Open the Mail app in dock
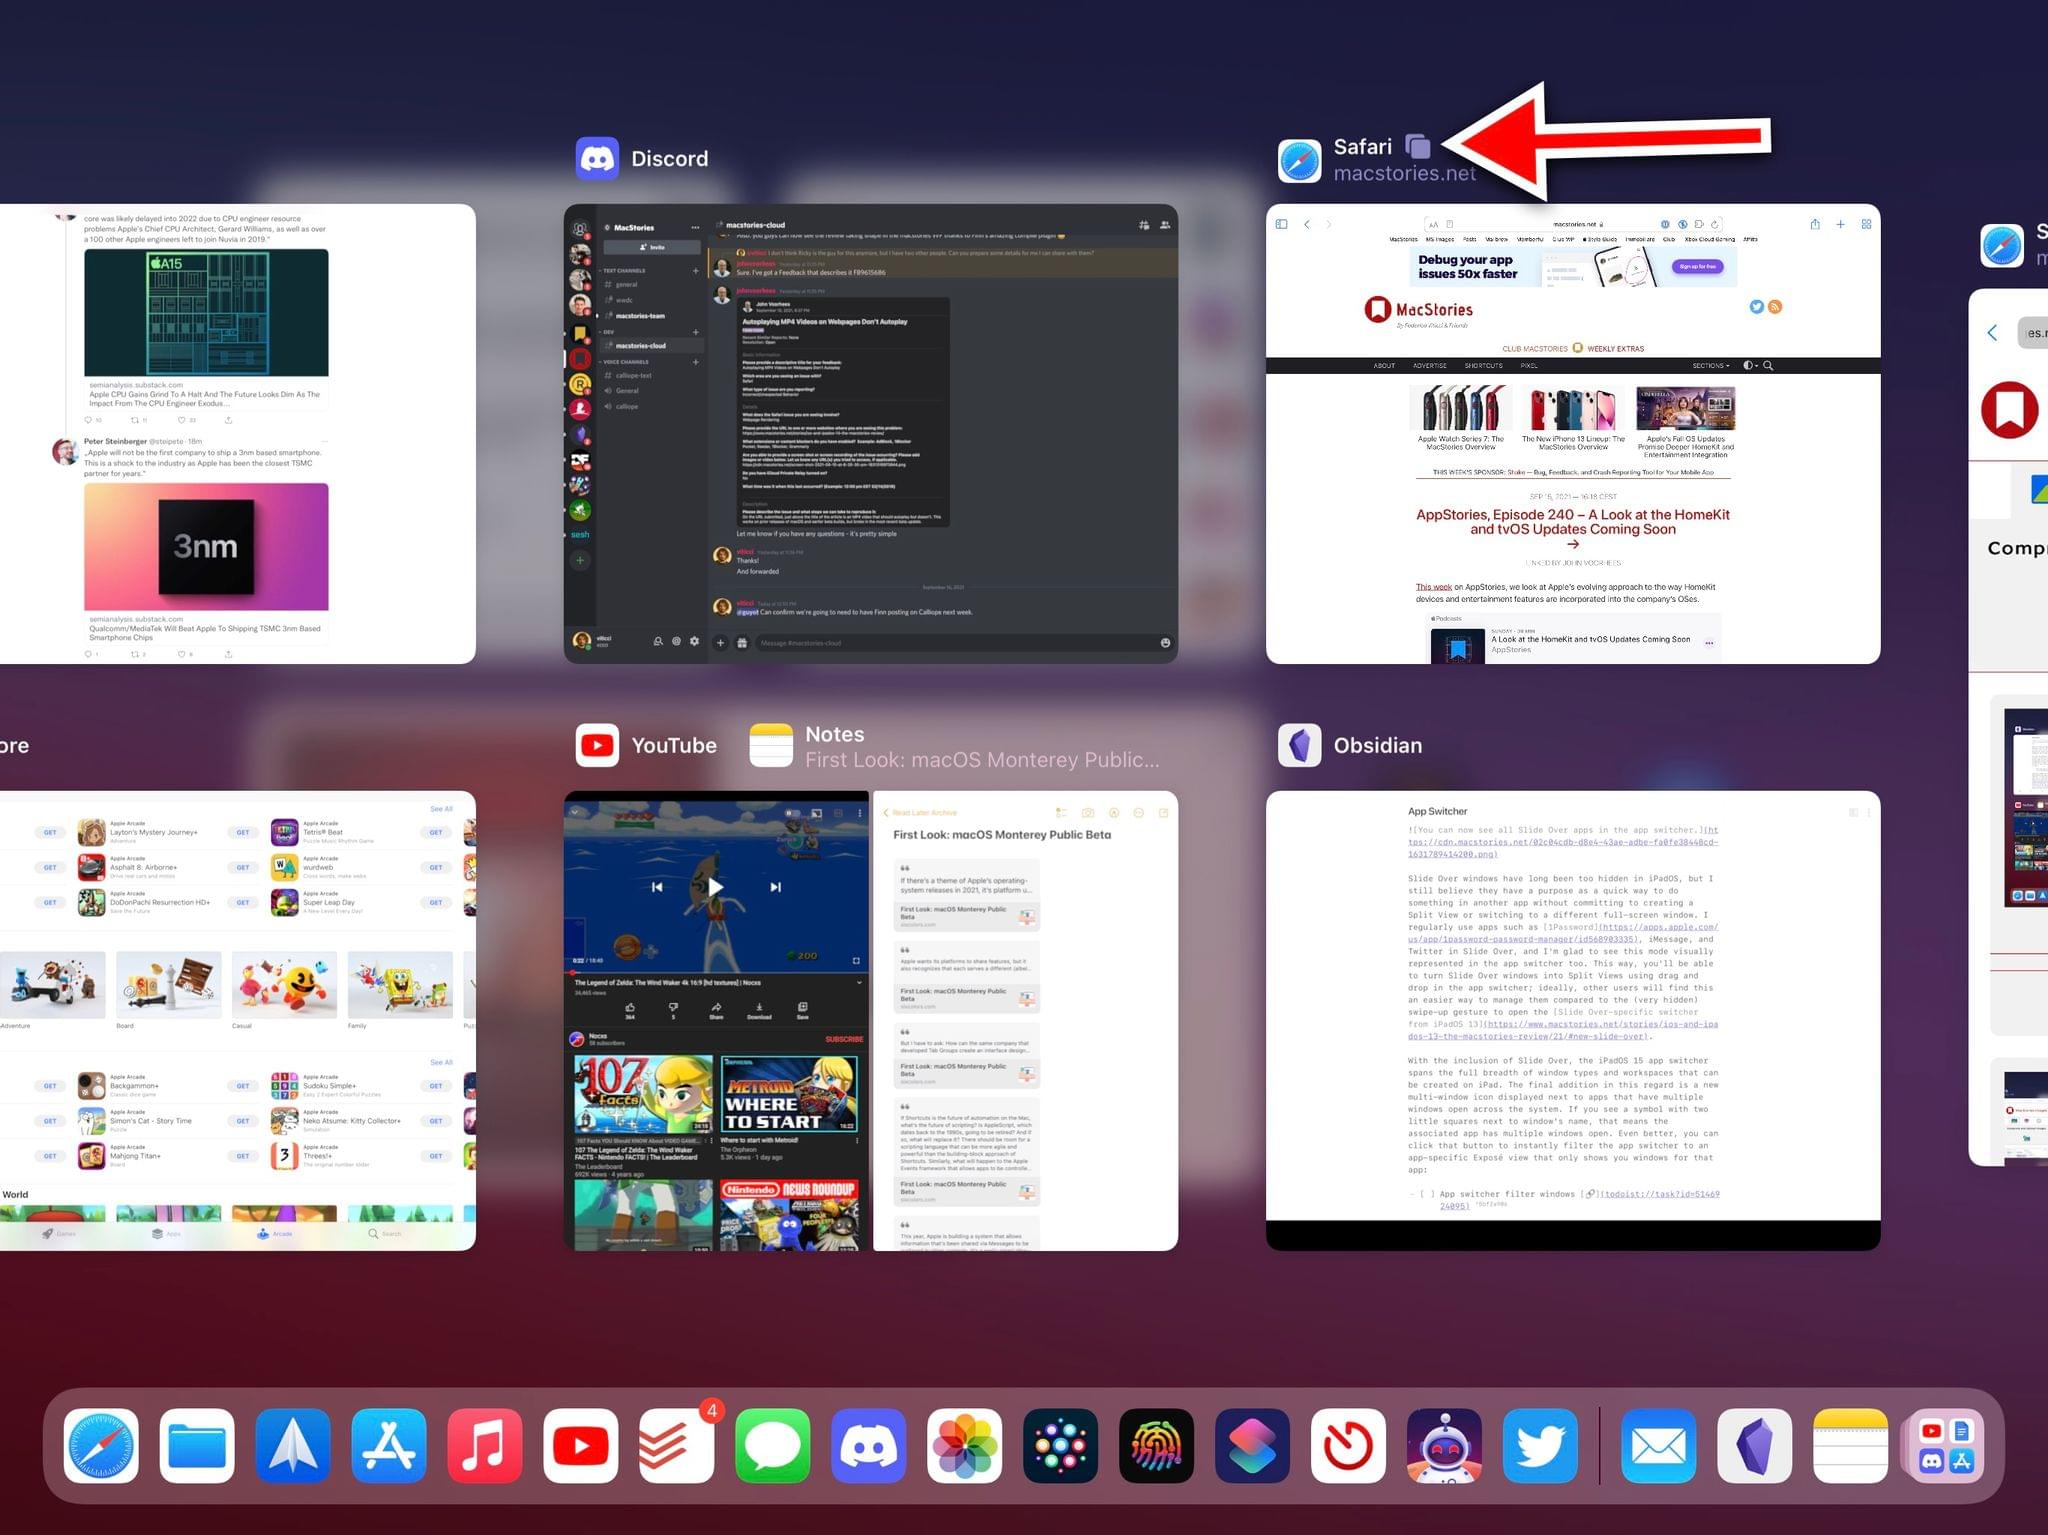Image resolution: width=2048 pixels, height=1535 pixels. point(1658,1445)
